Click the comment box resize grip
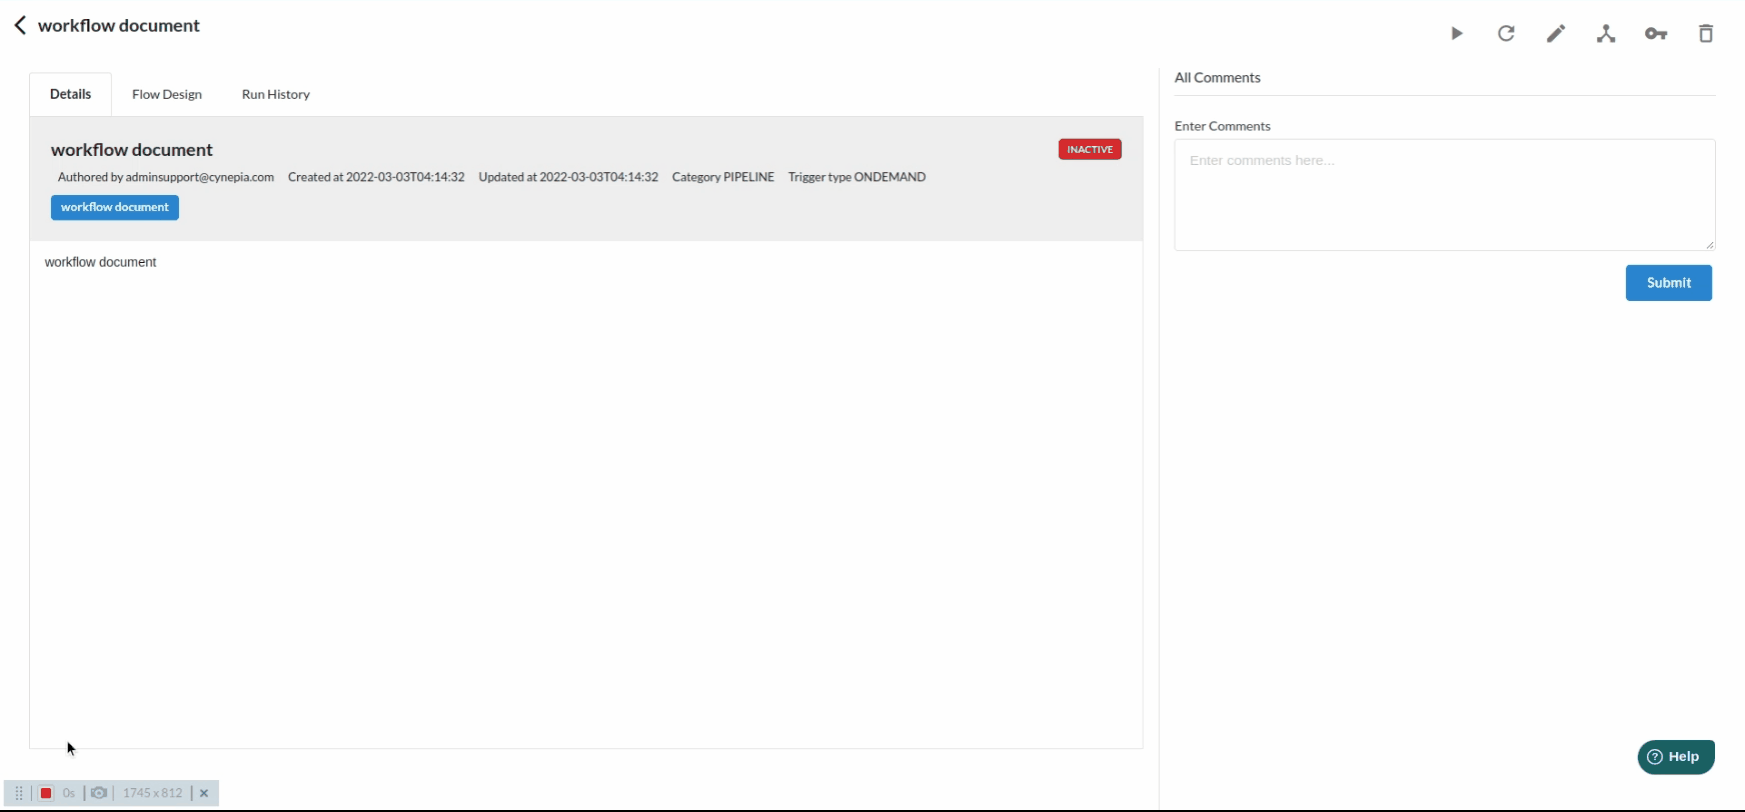Viewport: 1745px width, 812px height. click(x=1709, y=244)
